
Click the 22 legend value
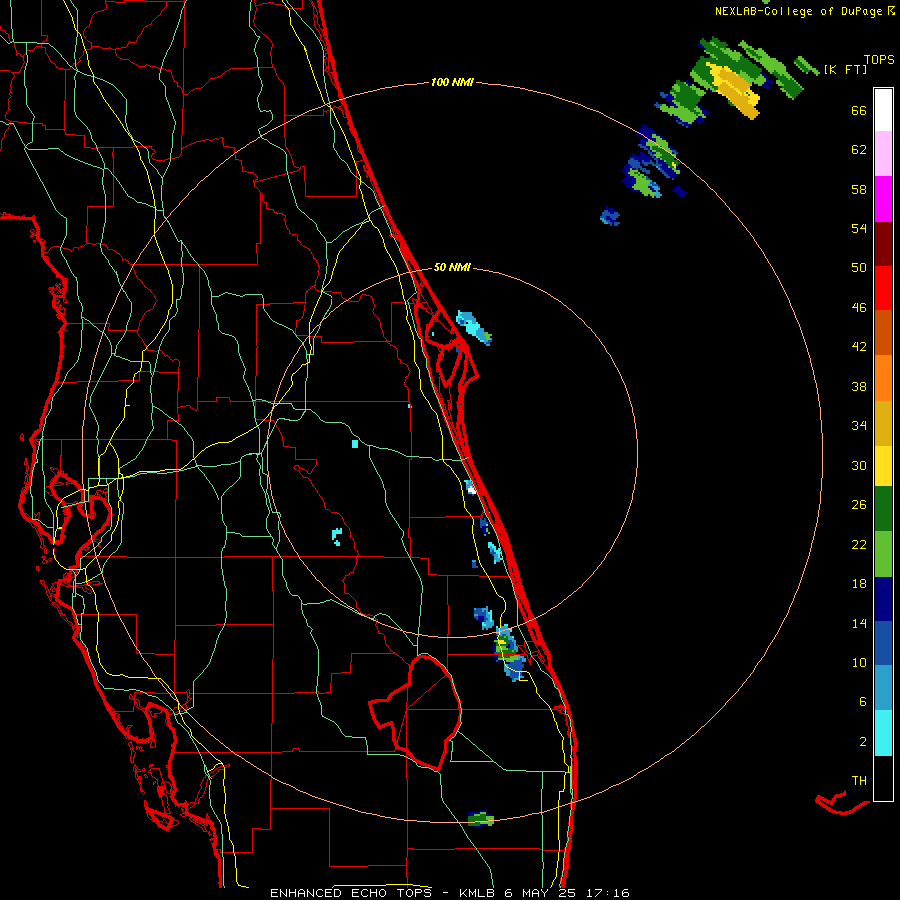tap(859, 544)
